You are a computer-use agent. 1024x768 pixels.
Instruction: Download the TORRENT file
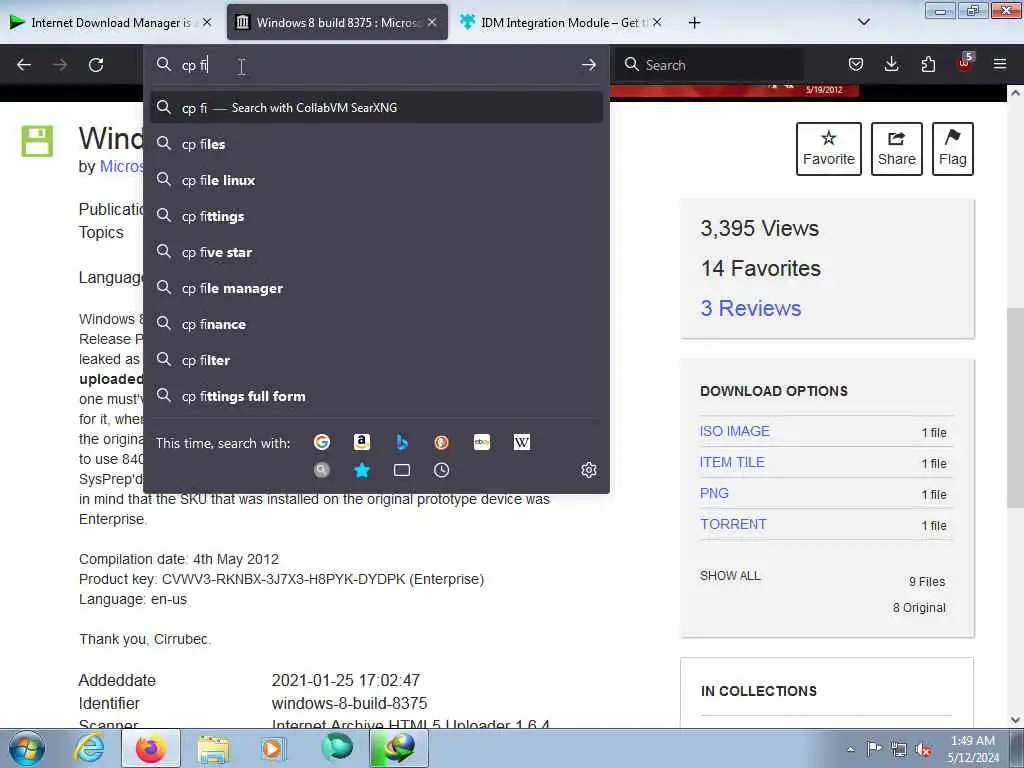tap(733, 524)
